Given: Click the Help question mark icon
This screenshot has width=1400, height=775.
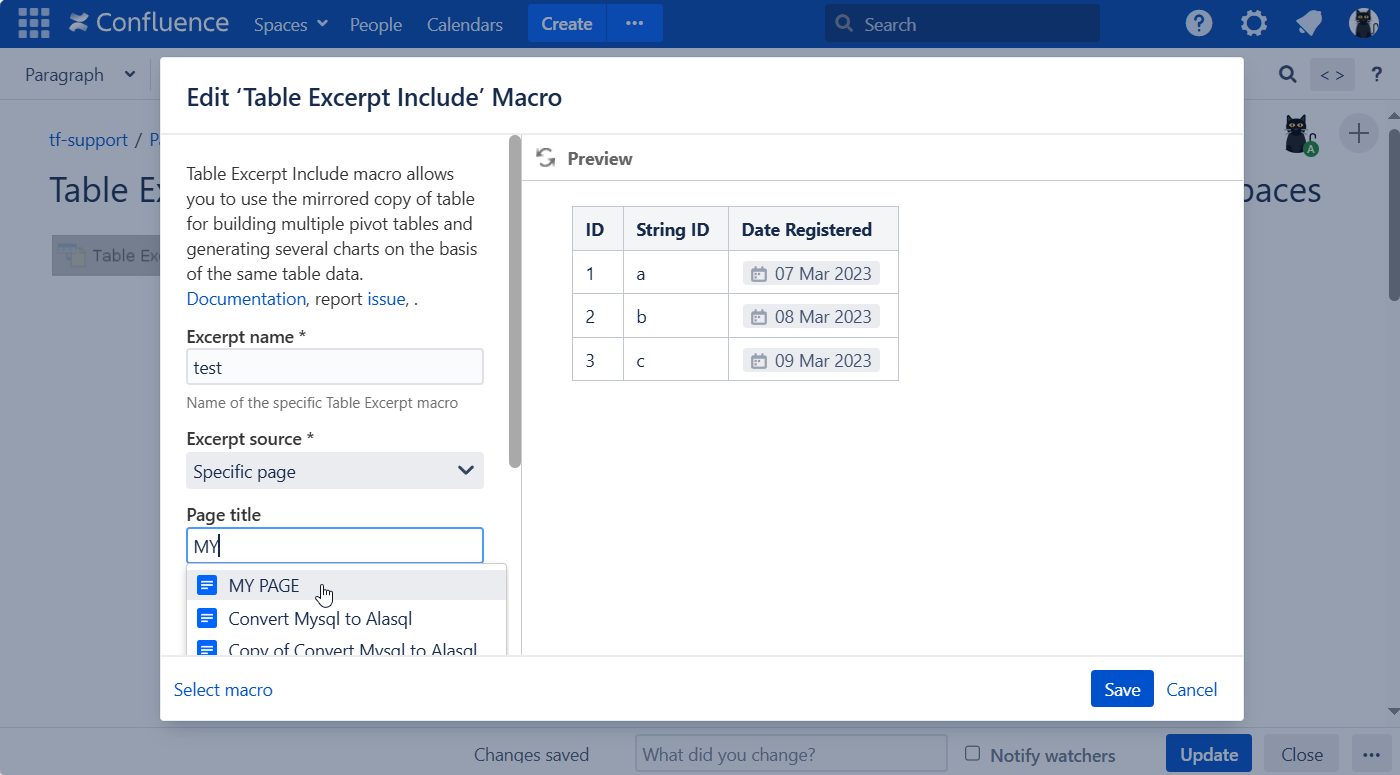Looking at the screenshot, I should [1199, 24].
